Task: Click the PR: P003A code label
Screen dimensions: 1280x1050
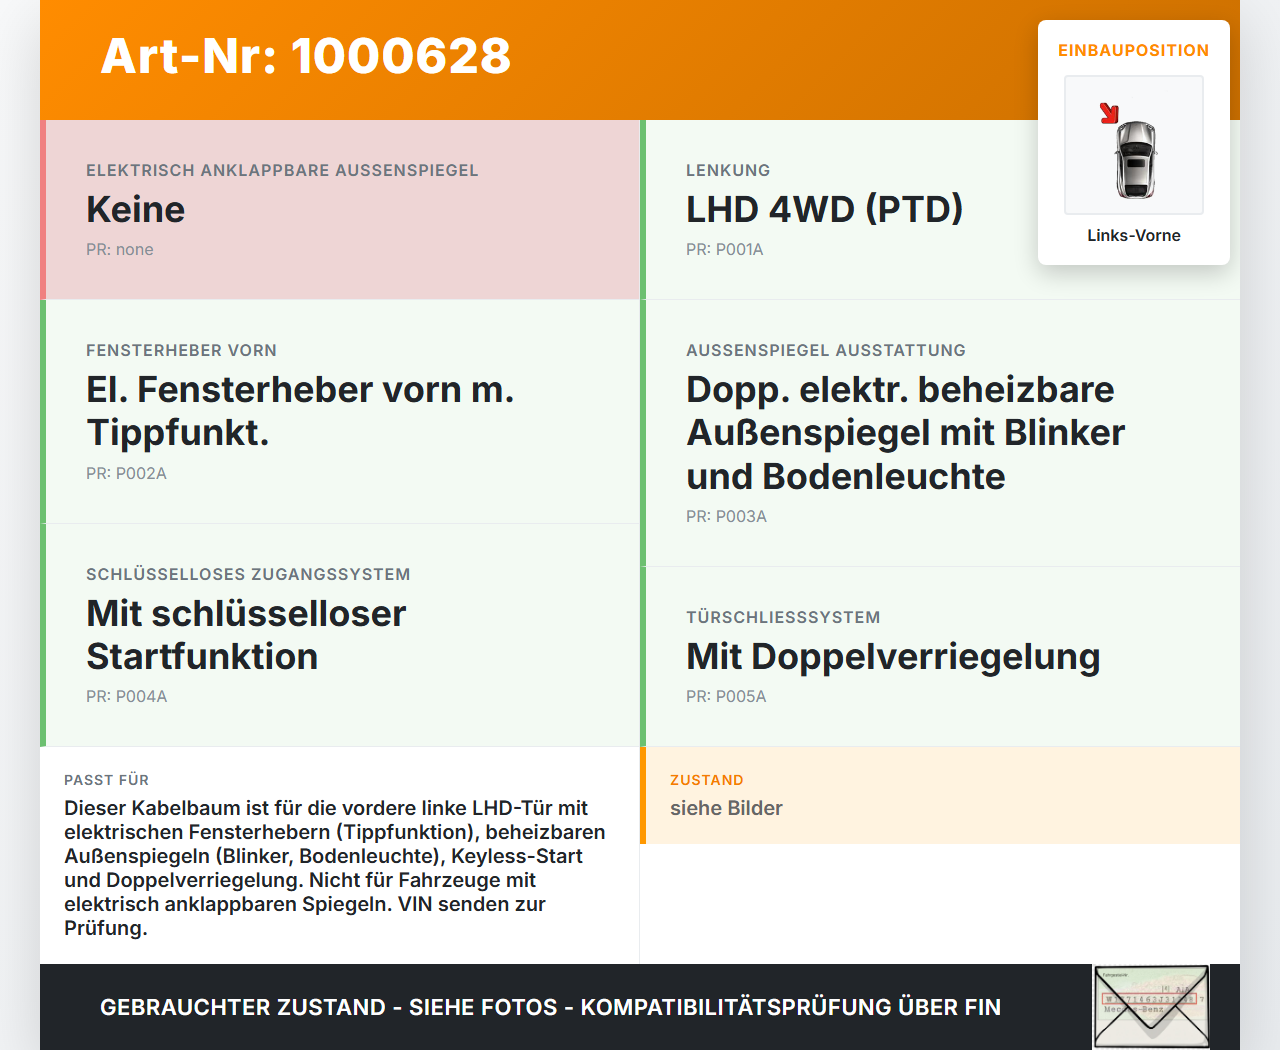Action: click(726, 517)
